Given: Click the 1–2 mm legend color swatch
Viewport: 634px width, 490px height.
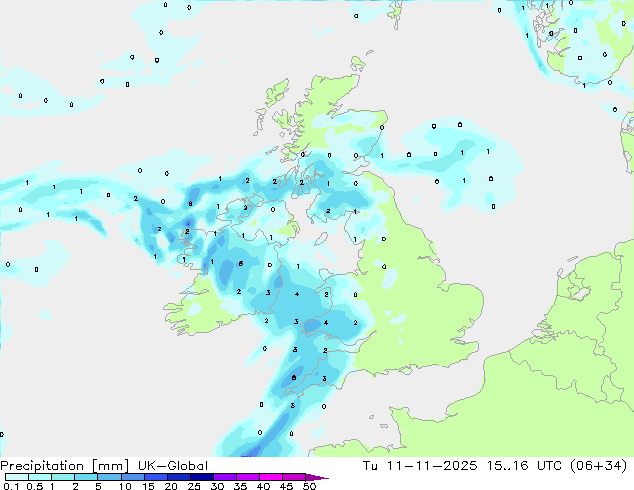Looking at the screenshot, I should coord(63,477).
